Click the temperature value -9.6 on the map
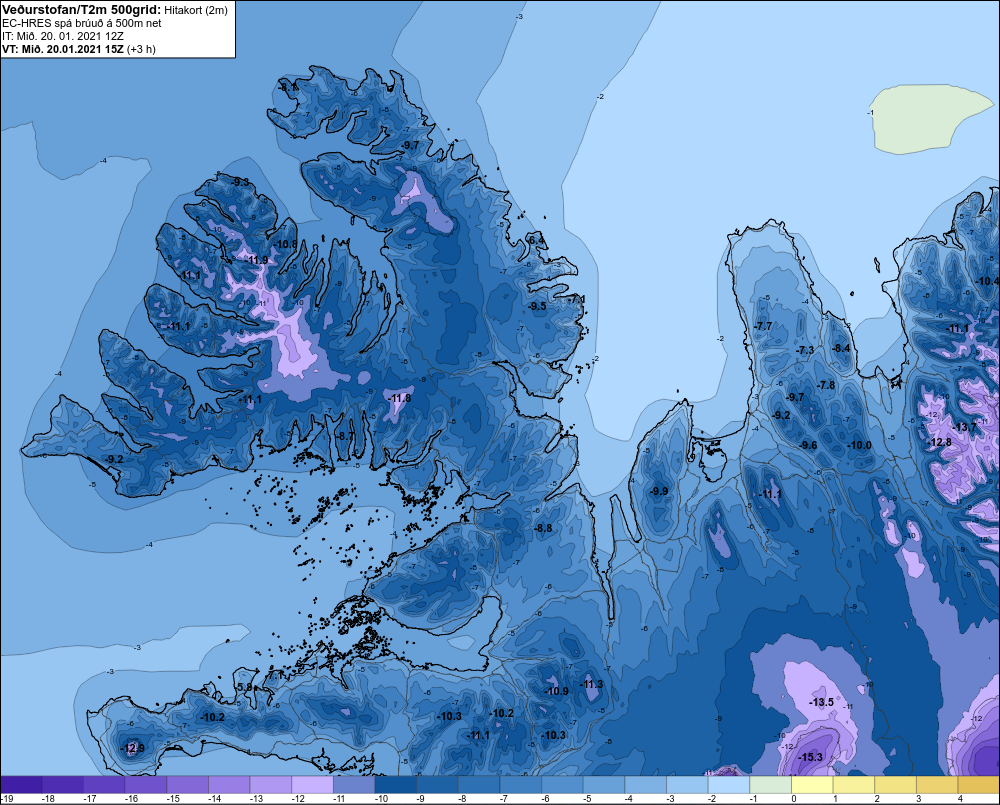The image size is (1000, 805). [x=808, y=445]
